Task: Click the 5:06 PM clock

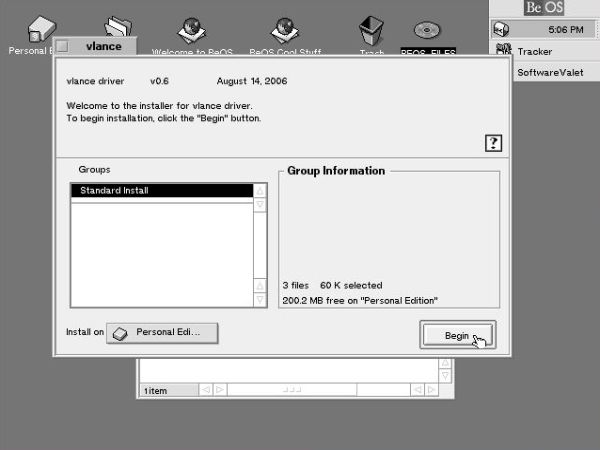Action: pos(566,29)
